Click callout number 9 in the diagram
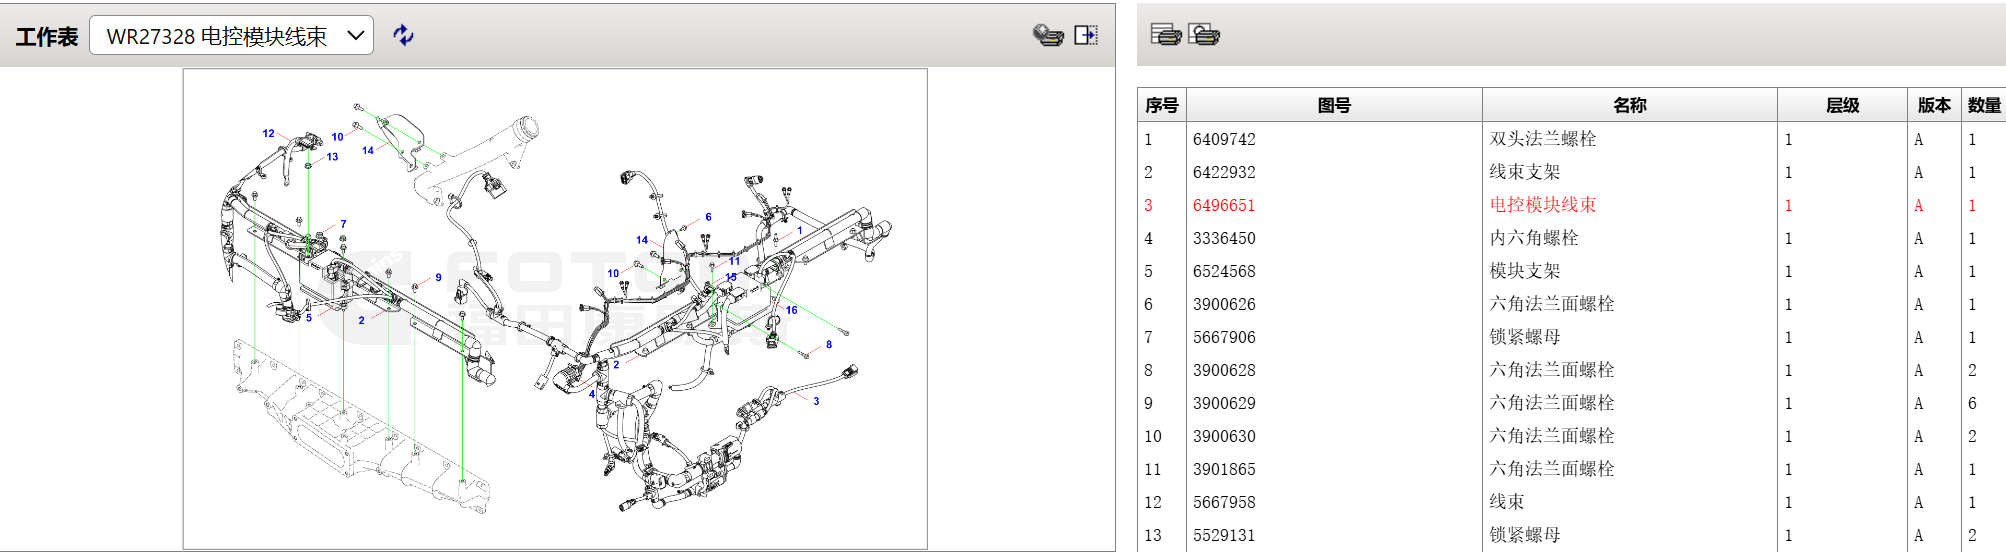The height and width of the screenshot is (552, 2006). tap(438, 278)
